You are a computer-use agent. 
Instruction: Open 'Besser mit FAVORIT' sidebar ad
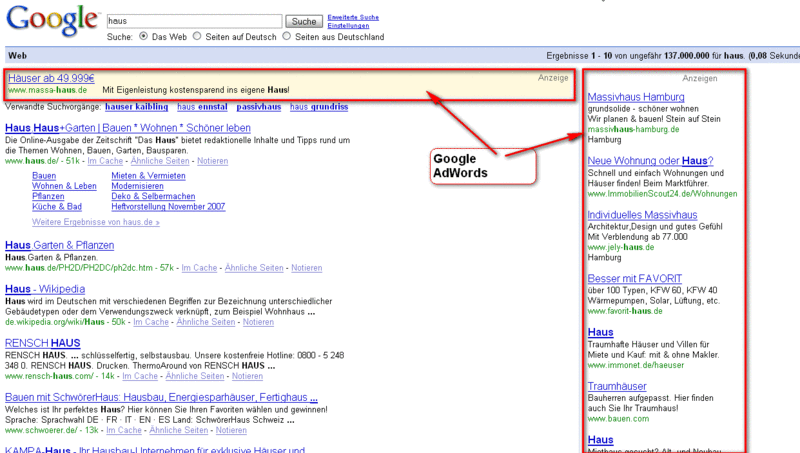[635, 279]
